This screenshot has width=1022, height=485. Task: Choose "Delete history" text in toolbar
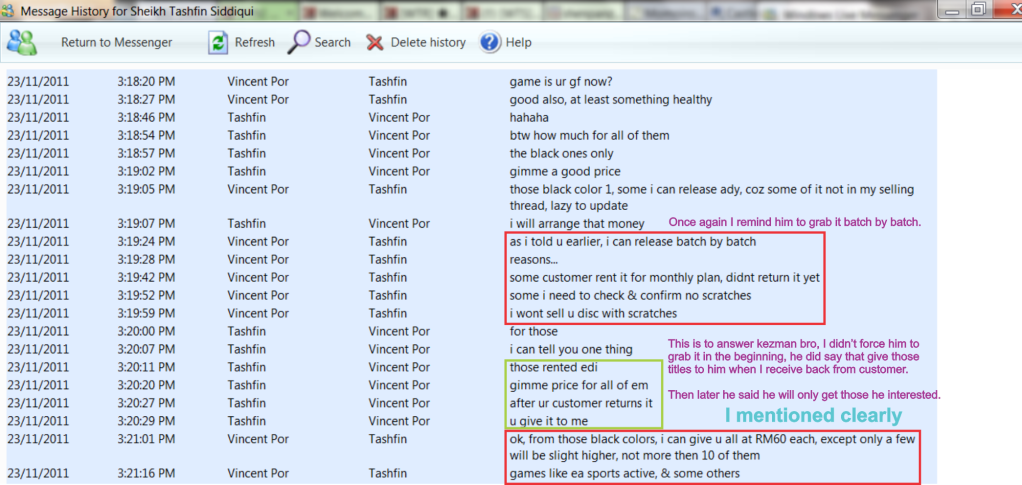coord(428,42)
